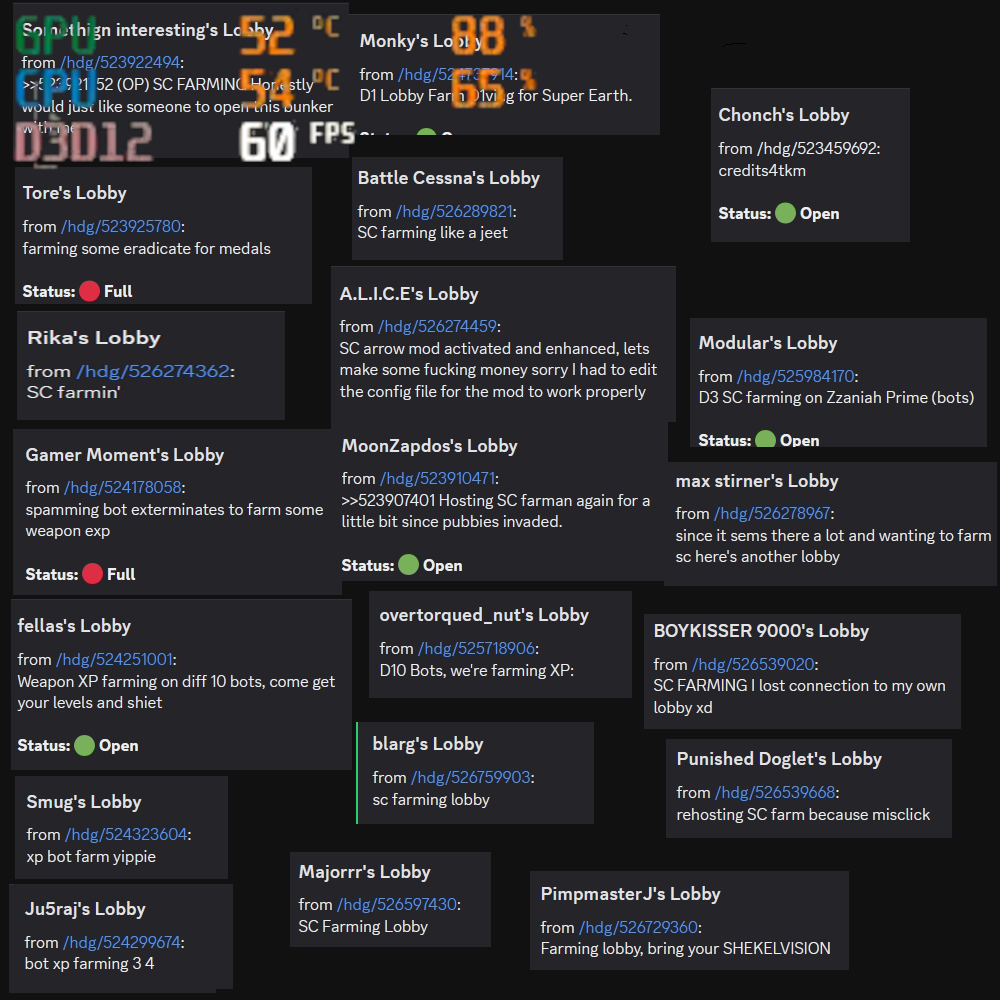Open the /hdg/526597430 link in Majorrr's Lobby
This screenshot has width=1000, height=1000.
[x=397, y=904]
